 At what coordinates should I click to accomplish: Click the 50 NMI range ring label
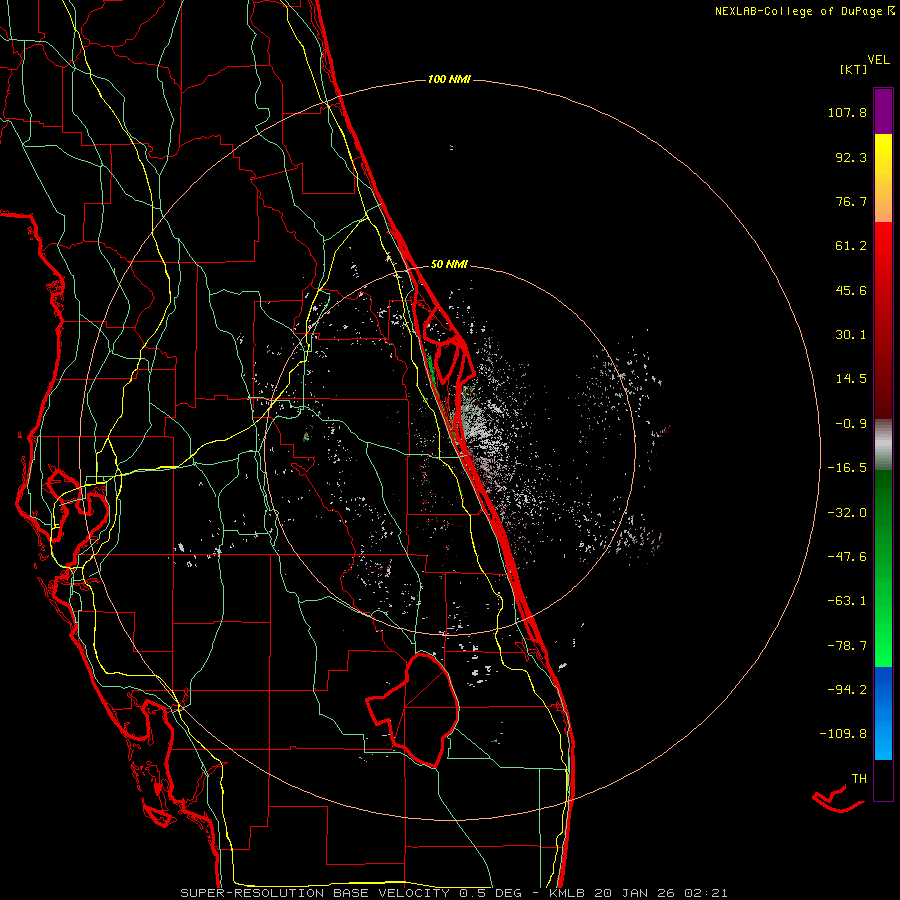point(449,265)
